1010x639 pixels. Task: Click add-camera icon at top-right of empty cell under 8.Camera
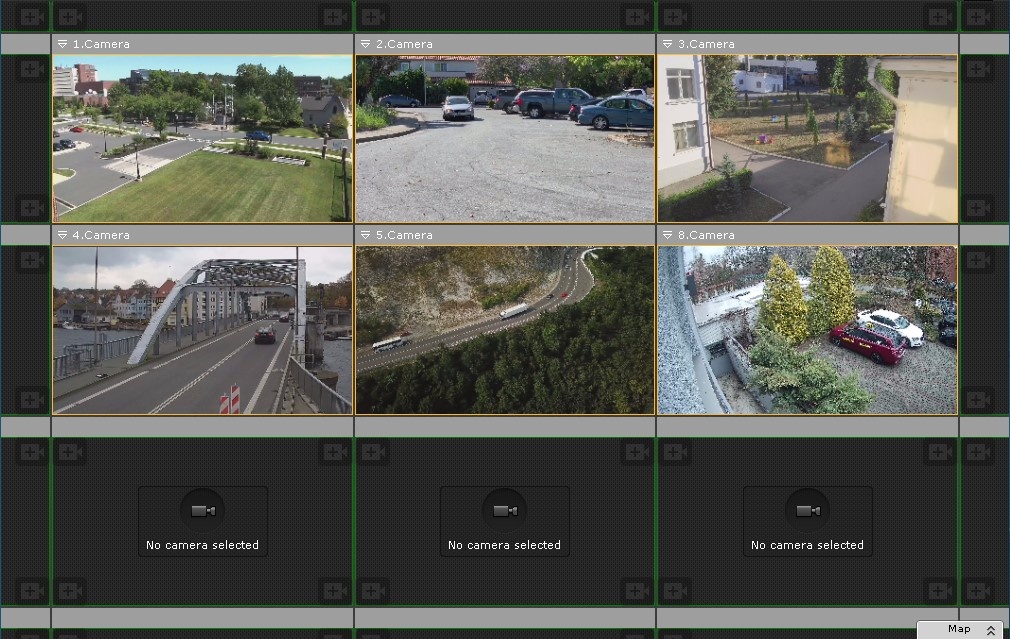[938, 452]
